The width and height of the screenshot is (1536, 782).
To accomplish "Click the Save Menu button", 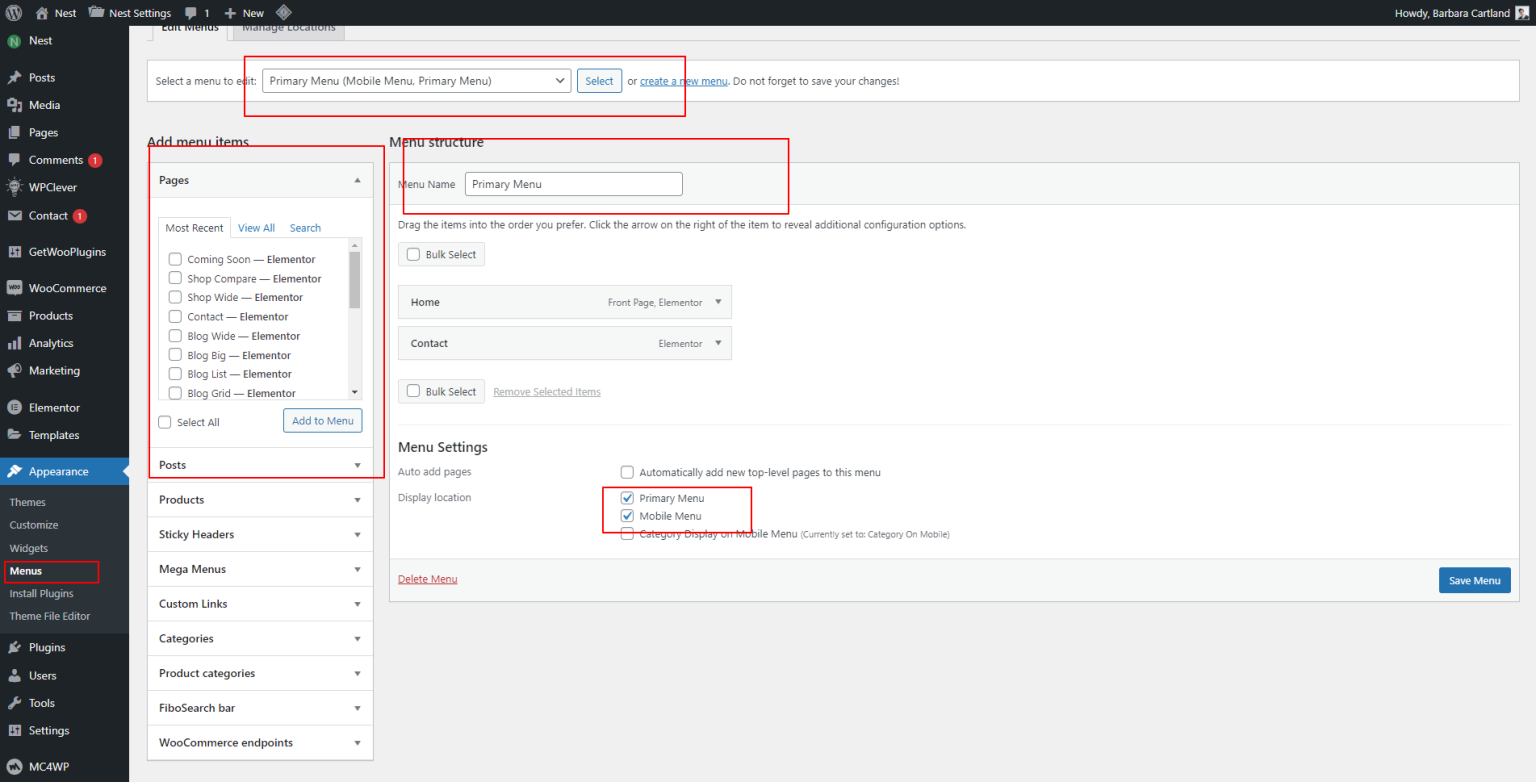I will coord(1474,581).
